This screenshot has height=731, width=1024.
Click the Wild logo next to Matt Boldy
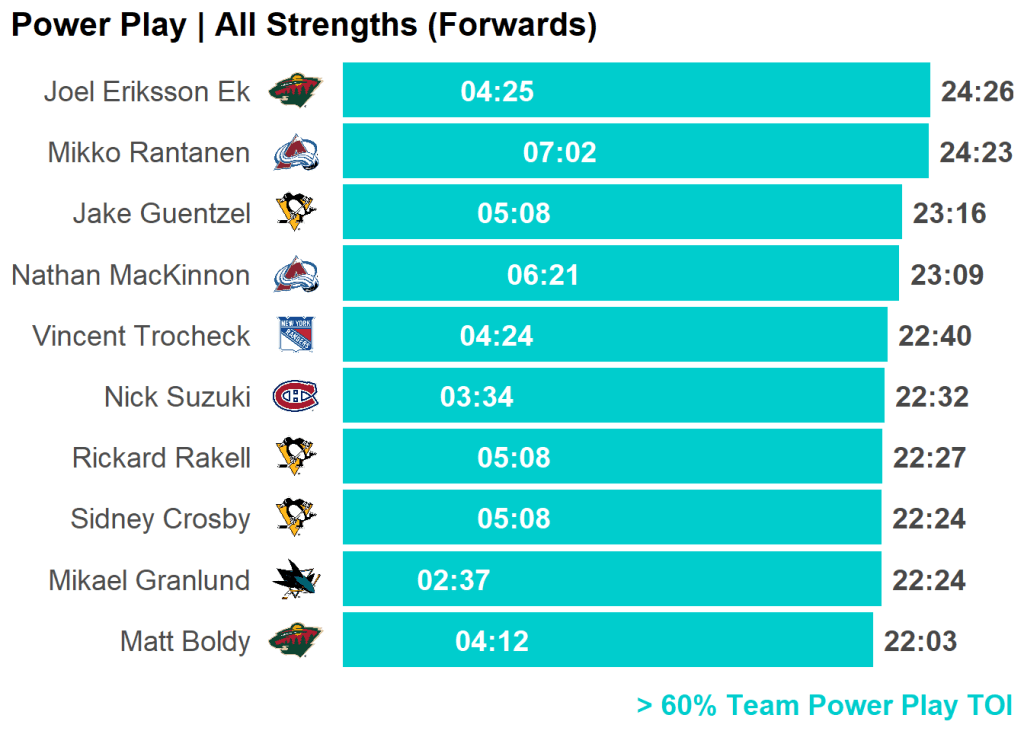coord(296,640)
